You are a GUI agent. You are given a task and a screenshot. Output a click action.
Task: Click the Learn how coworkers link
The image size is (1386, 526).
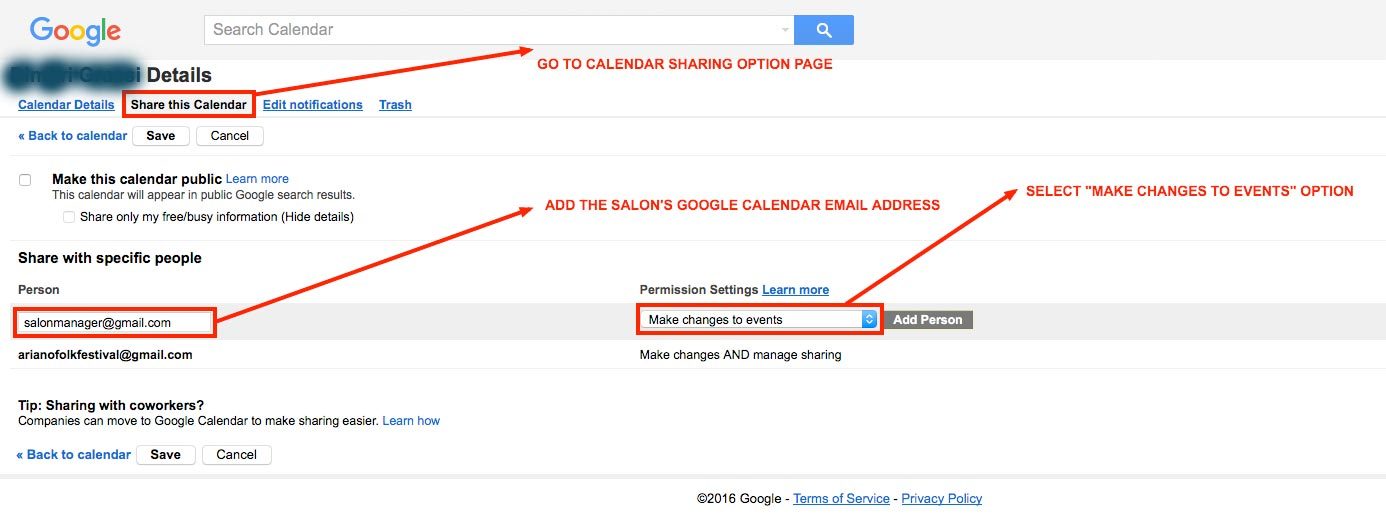[x=411, y=421]
